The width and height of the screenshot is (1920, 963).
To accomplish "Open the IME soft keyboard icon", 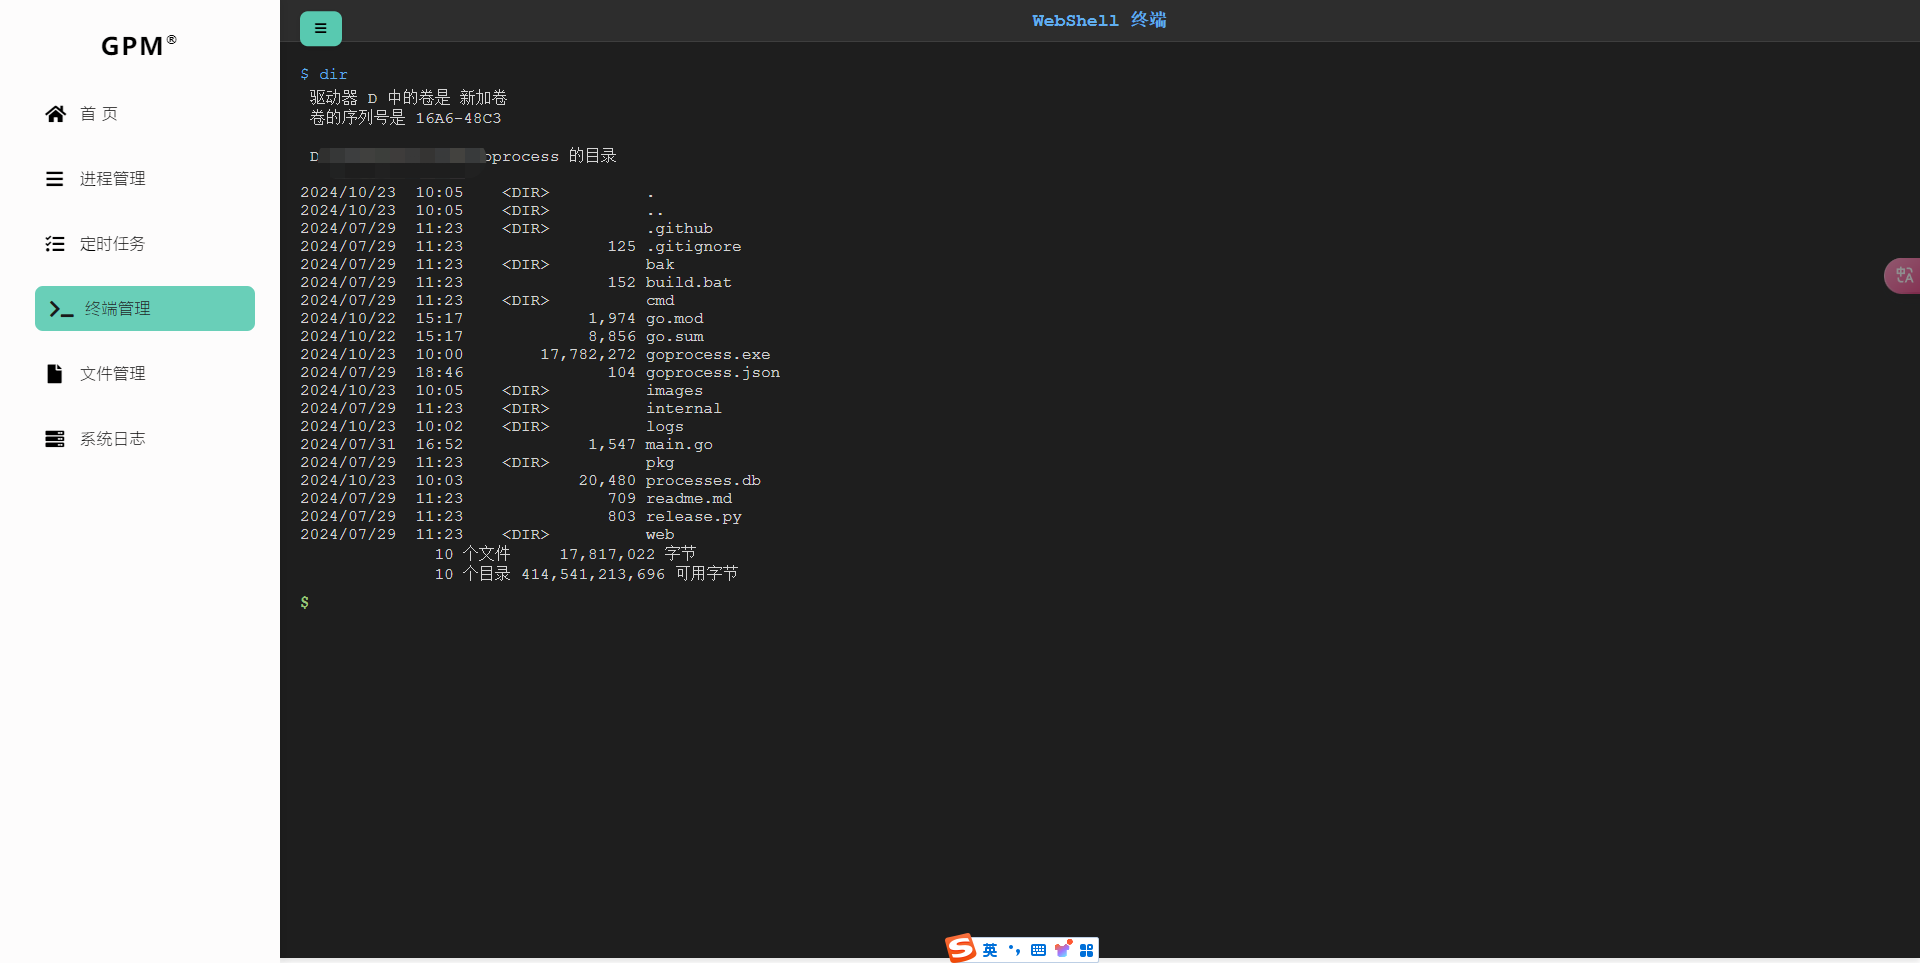I will pos(1038,950).
